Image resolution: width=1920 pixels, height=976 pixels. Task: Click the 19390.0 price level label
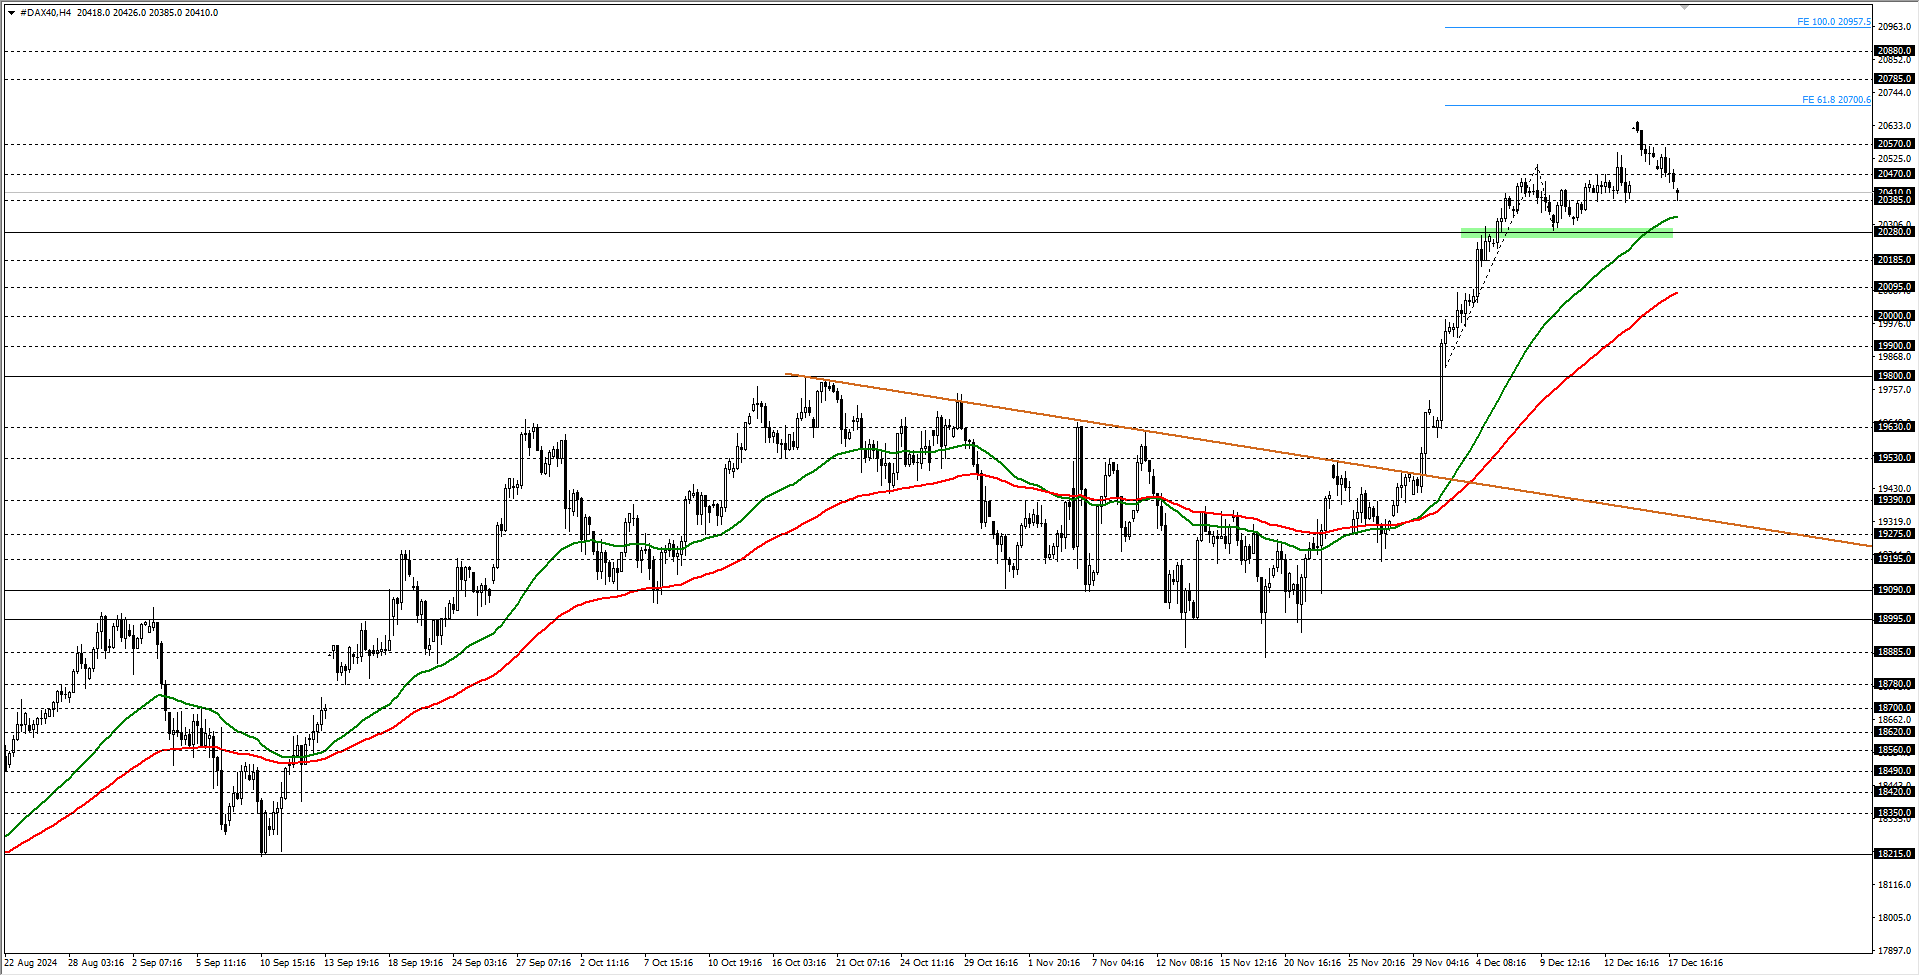coord(1894,500)
